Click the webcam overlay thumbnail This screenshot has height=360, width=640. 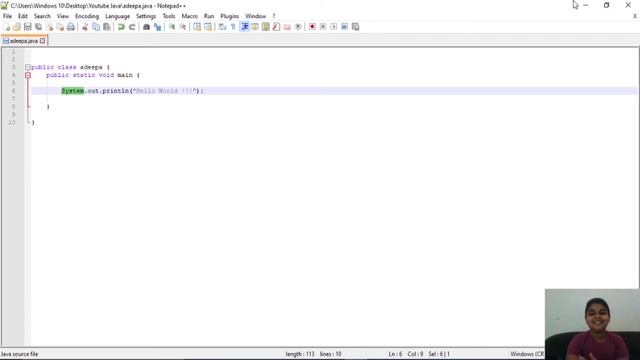click(592, 324)
